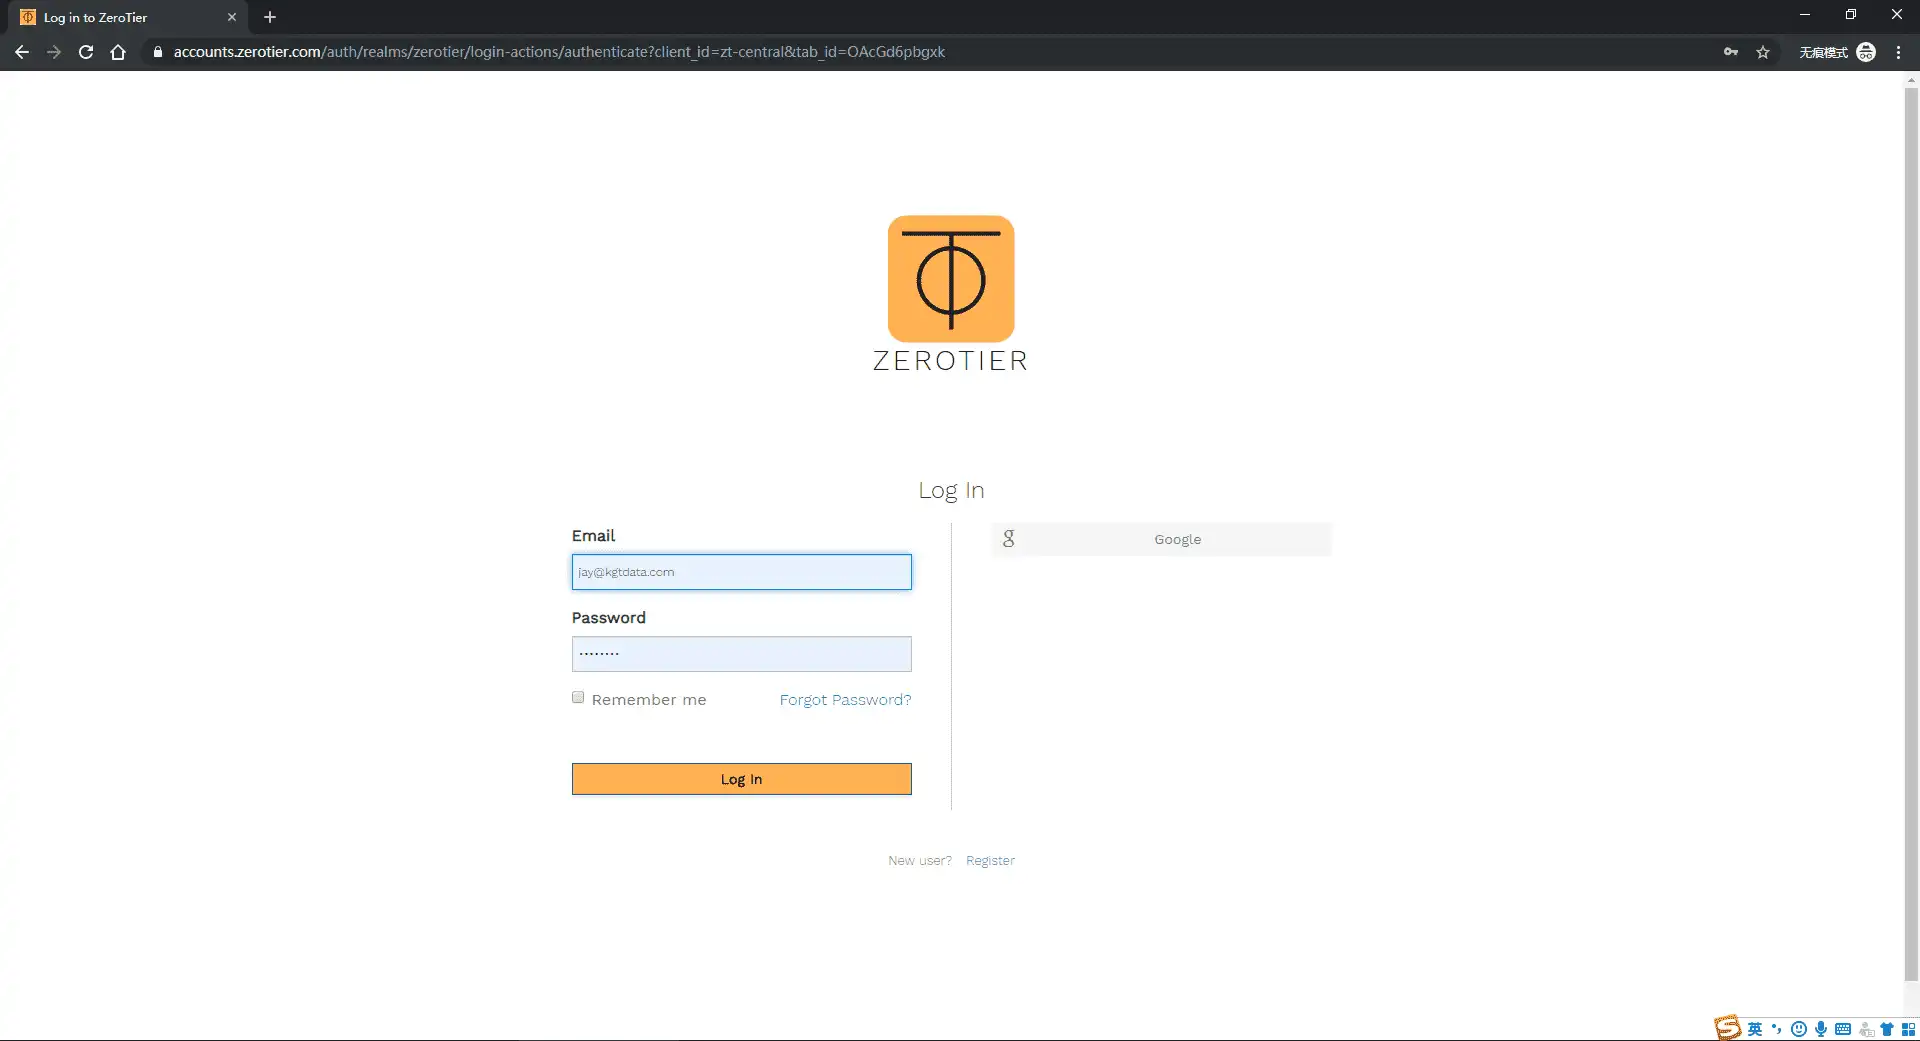Open the soft keyboard icon
The width and height of the screenshot is (1920, 1041).
[x=1843, y=1029]
